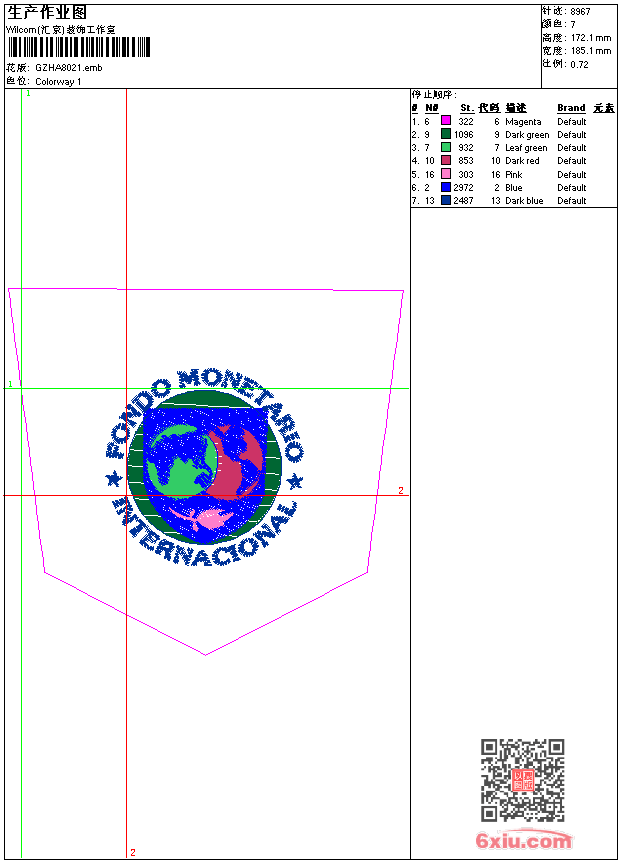The image size is (620, 860).
Task: Click the QR code image
Action: [522, 780]
